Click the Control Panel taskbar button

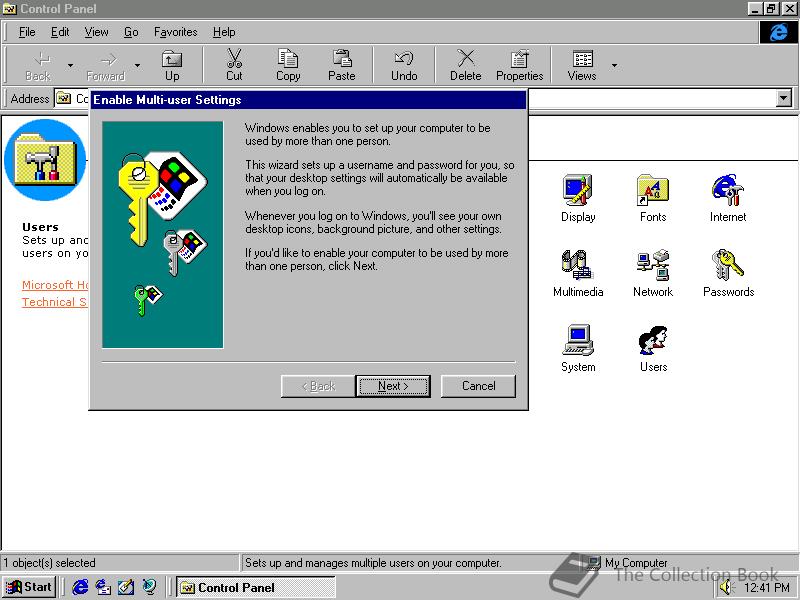pyautogui.click(x=256, y=587)
